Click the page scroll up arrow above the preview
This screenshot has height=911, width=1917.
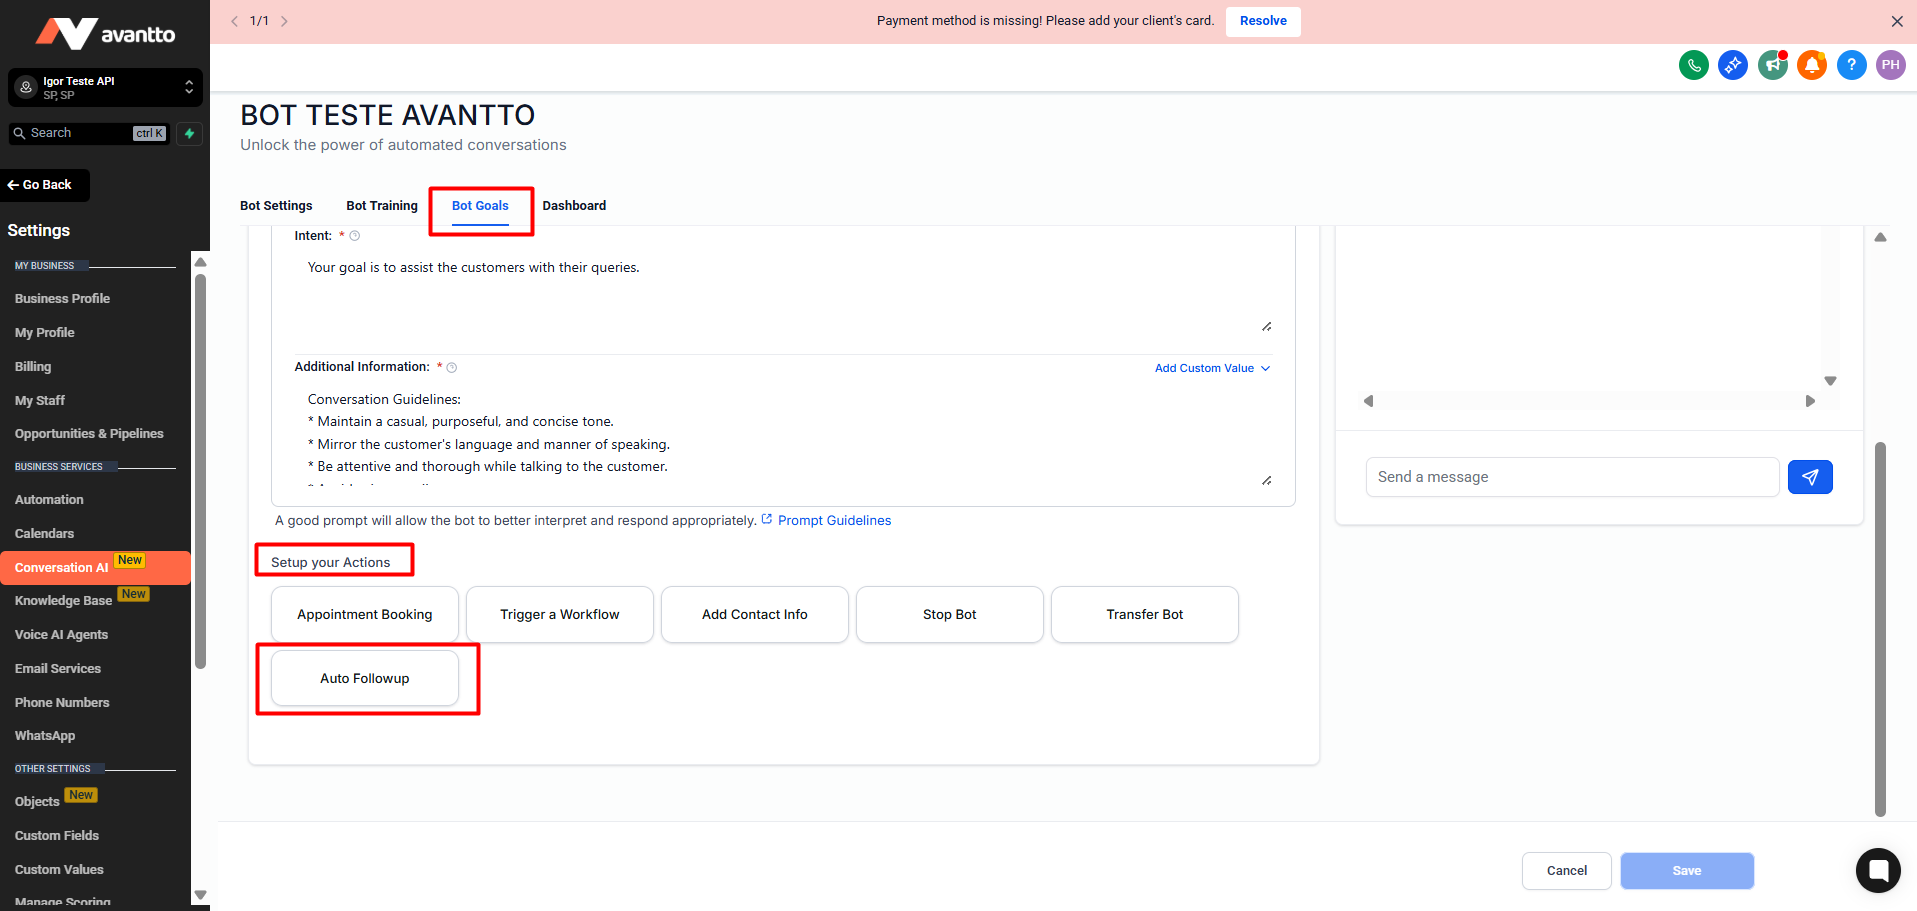coord(1880,237)
